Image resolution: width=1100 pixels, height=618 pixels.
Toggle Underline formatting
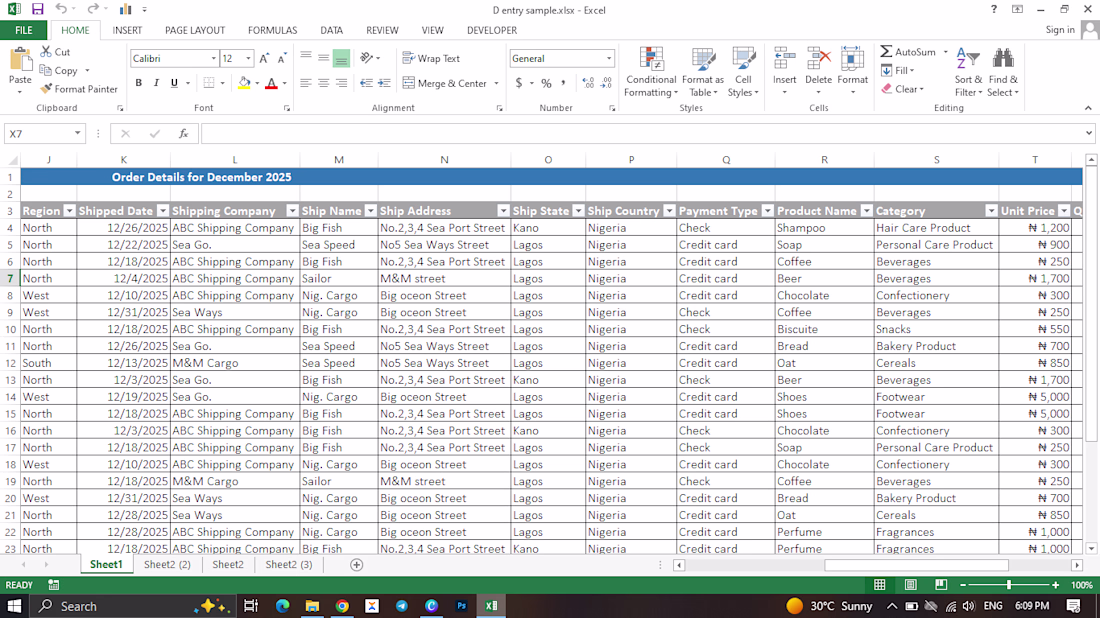point(174,83)
